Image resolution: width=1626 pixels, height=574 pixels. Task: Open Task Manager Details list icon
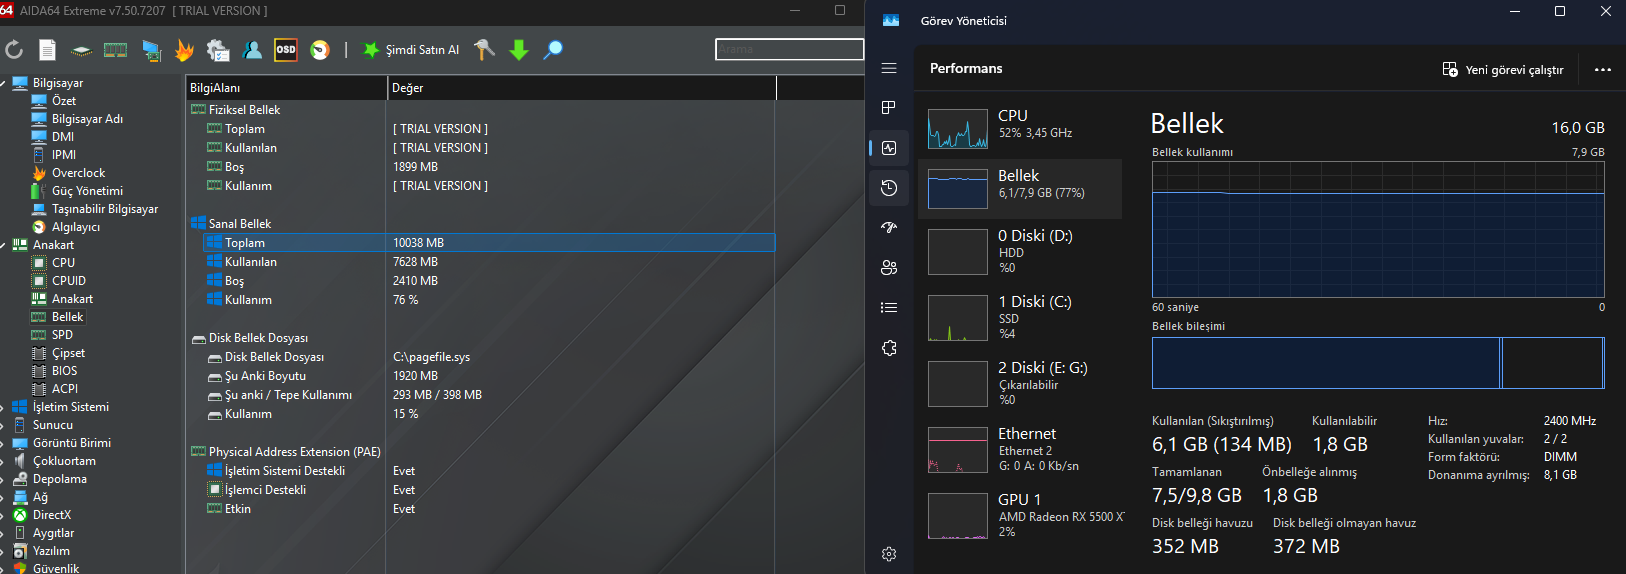tap(889, 308)
